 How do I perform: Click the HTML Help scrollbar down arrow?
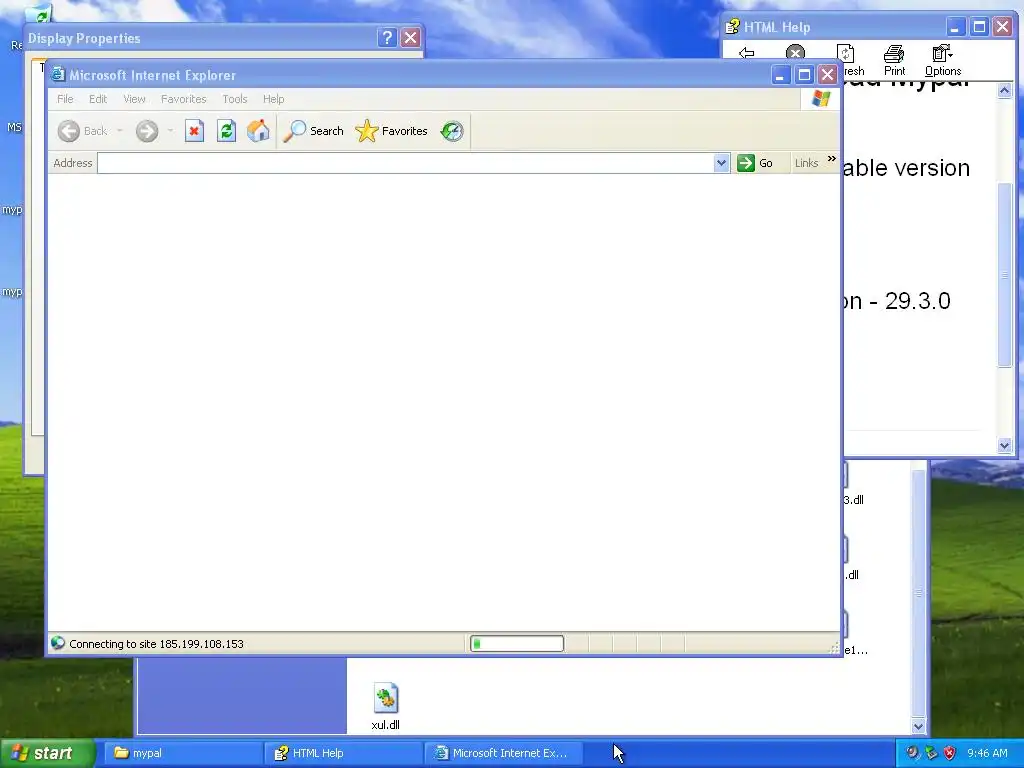(x=1004, y=445)
